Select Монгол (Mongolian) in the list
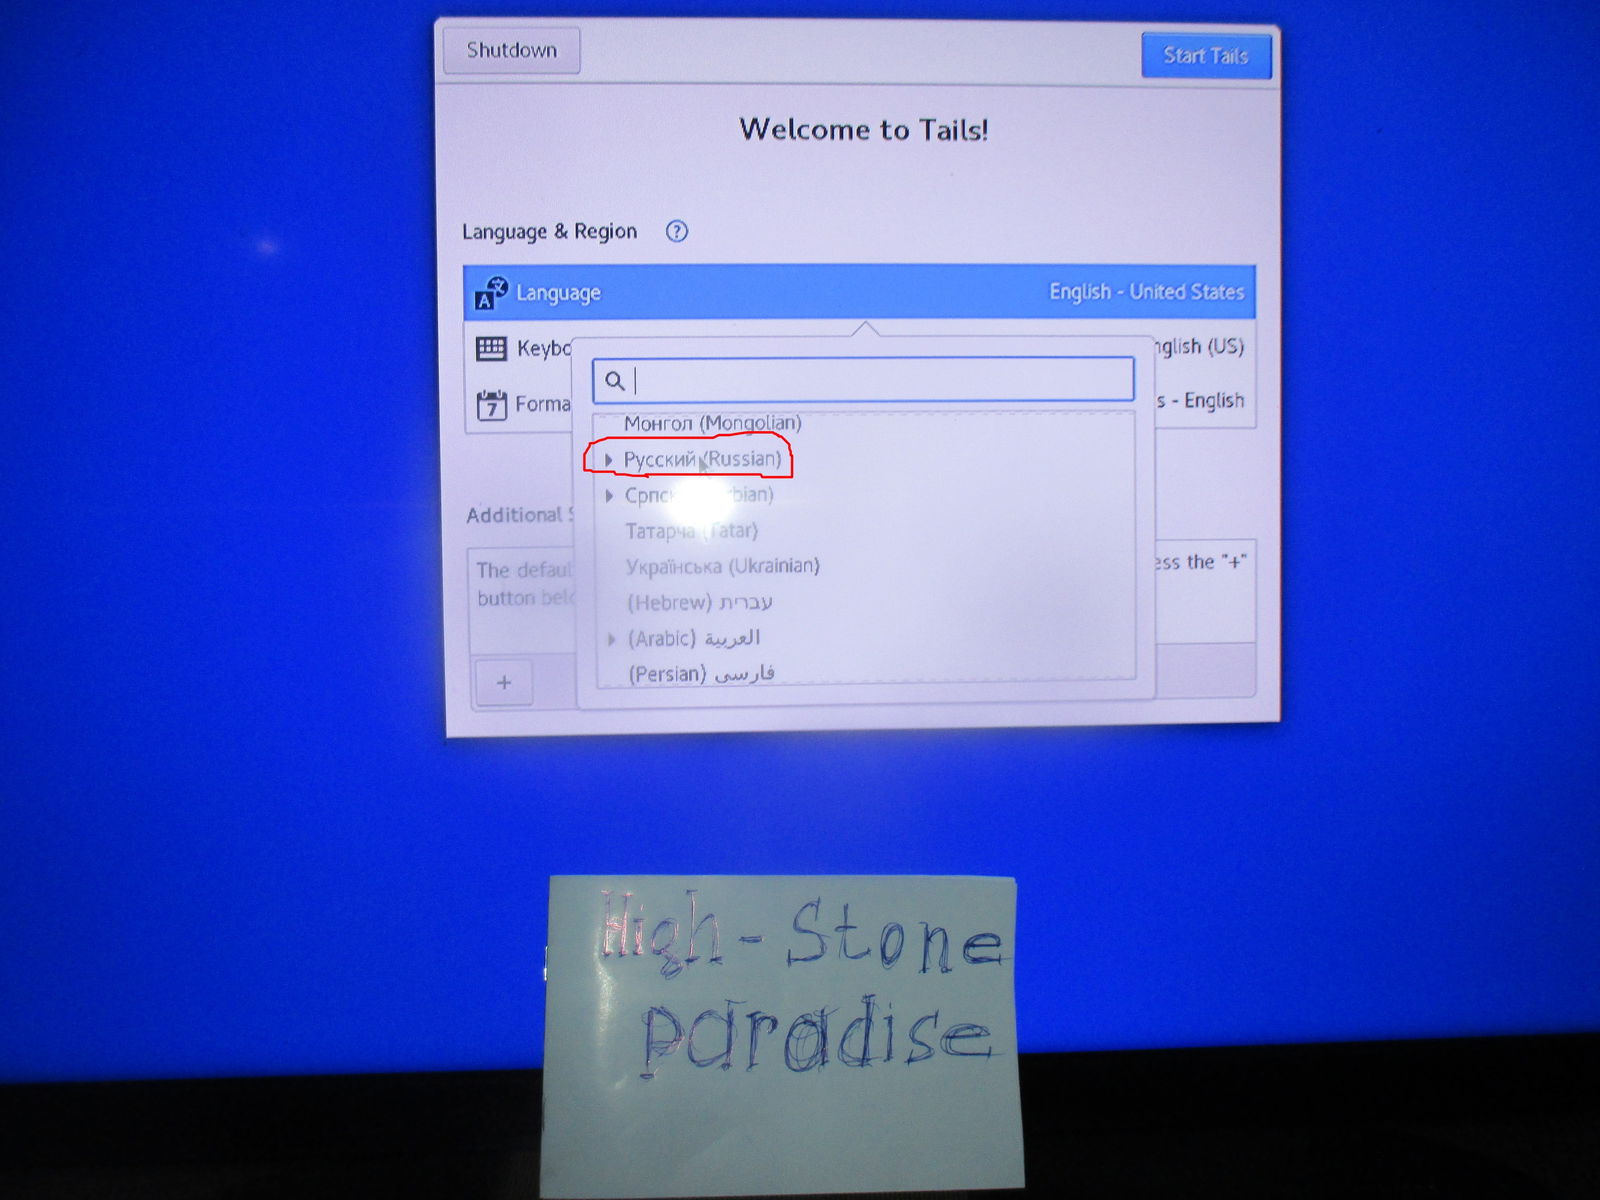This screenshot has height=1200, width=1600. pos(712,423)
